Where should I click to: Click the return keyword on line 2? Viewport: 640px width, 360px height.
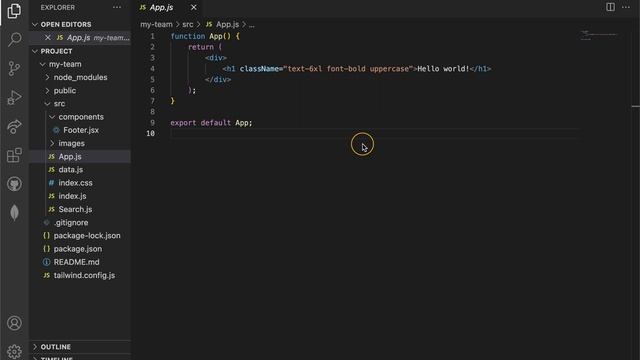200,47
